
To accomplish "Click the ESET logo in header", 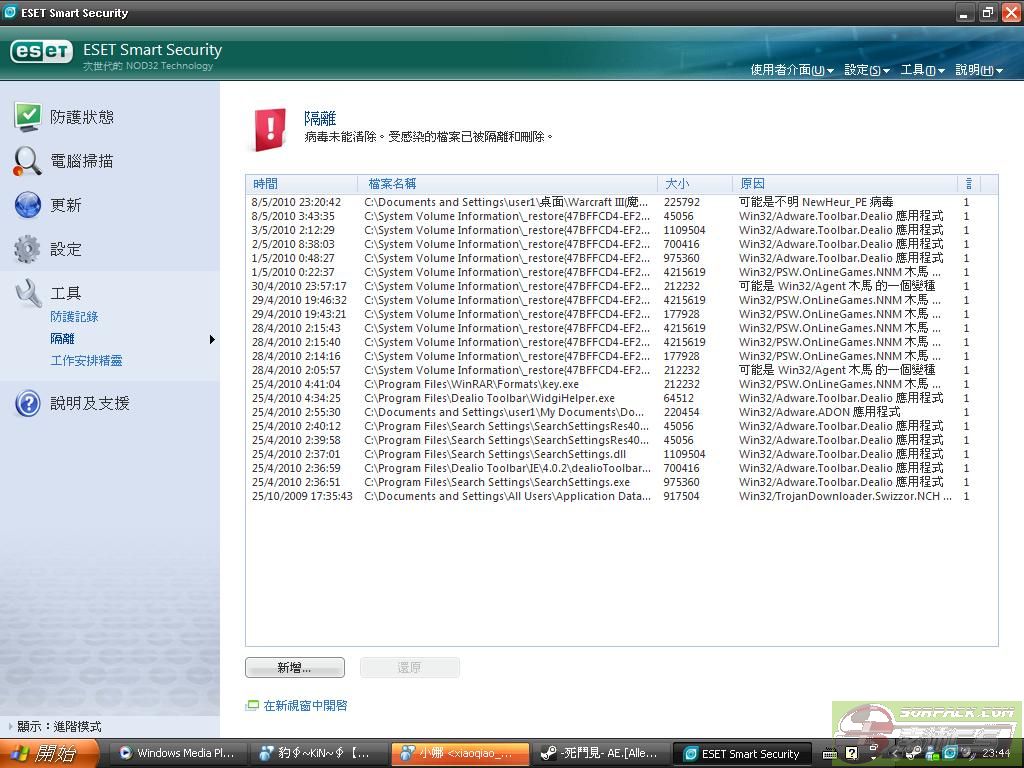I will 41,52.
